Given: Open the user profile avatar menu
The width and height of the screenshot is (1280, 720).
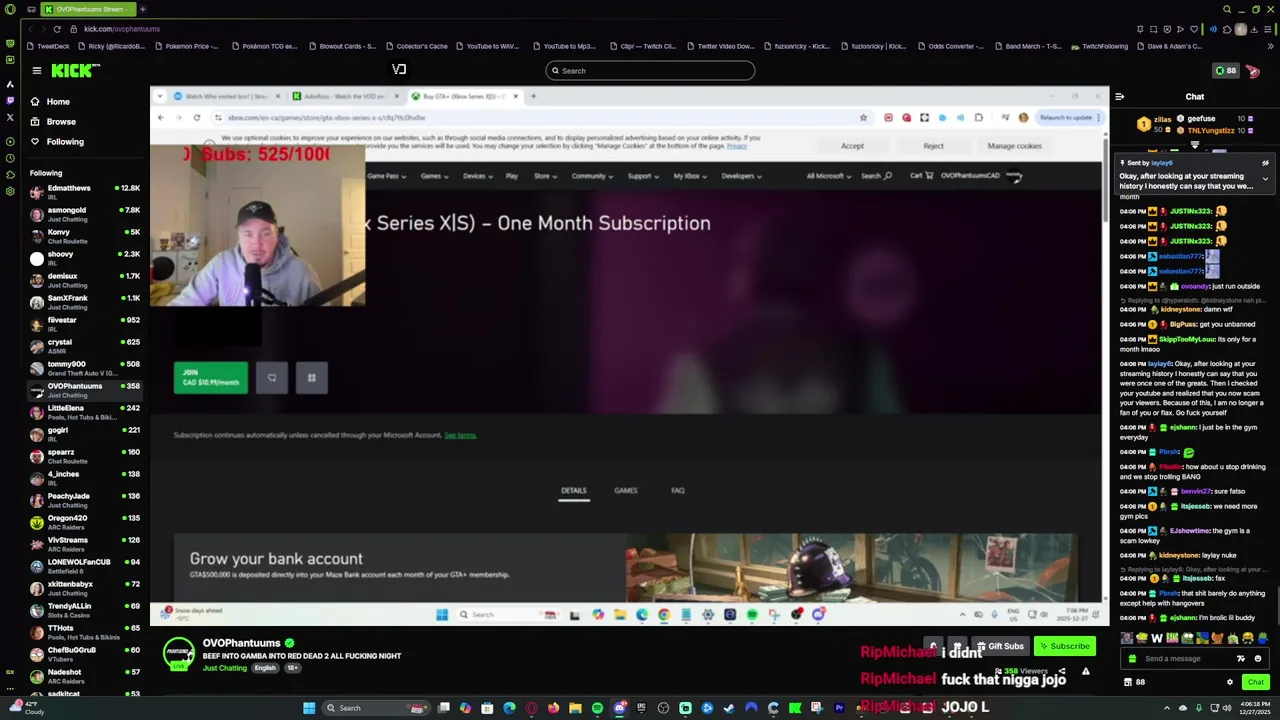Looking at the screenshot, I should (x=1253, y=71).
